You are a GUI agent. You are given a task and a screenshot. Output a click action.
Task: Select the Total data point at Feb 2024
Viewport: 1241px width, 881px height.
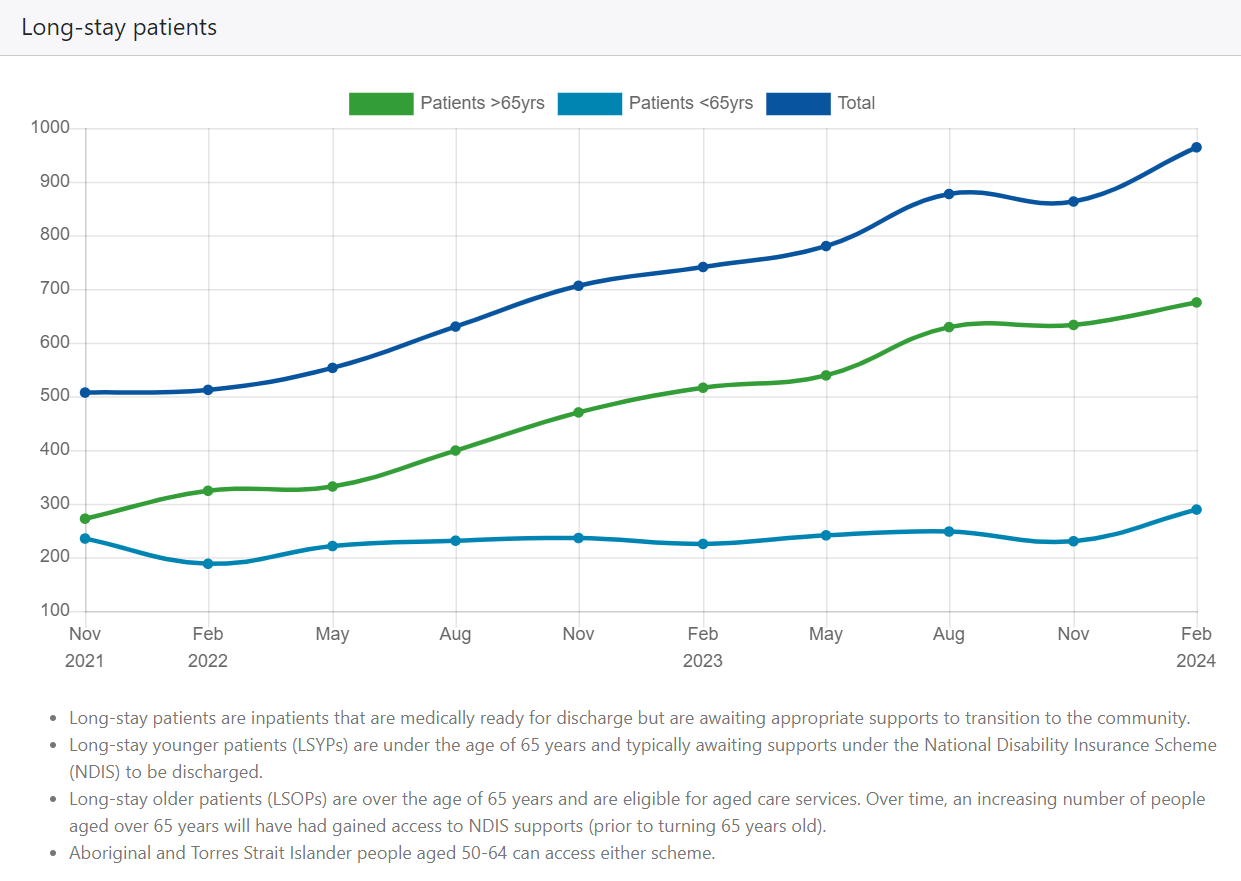tap(1196, 148)
